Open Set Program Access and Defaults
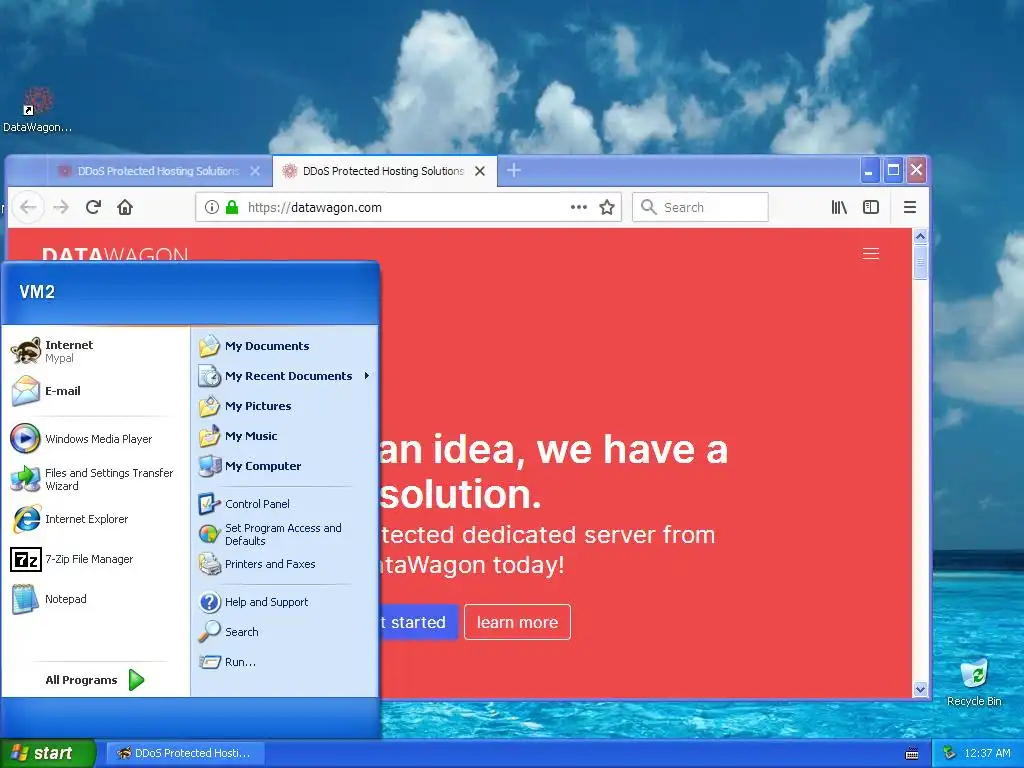1024x768 pixels. point(285,534)
